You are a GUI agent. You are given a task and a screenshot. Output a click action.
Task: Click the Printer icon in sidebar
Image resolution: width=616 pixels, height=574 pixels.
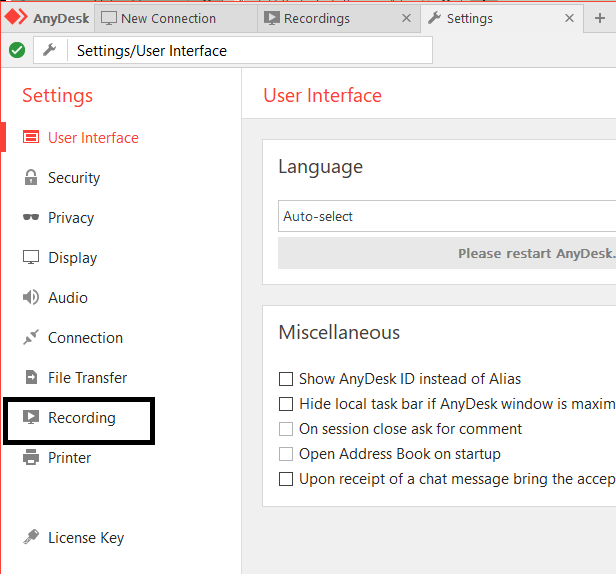click(31, 458)
